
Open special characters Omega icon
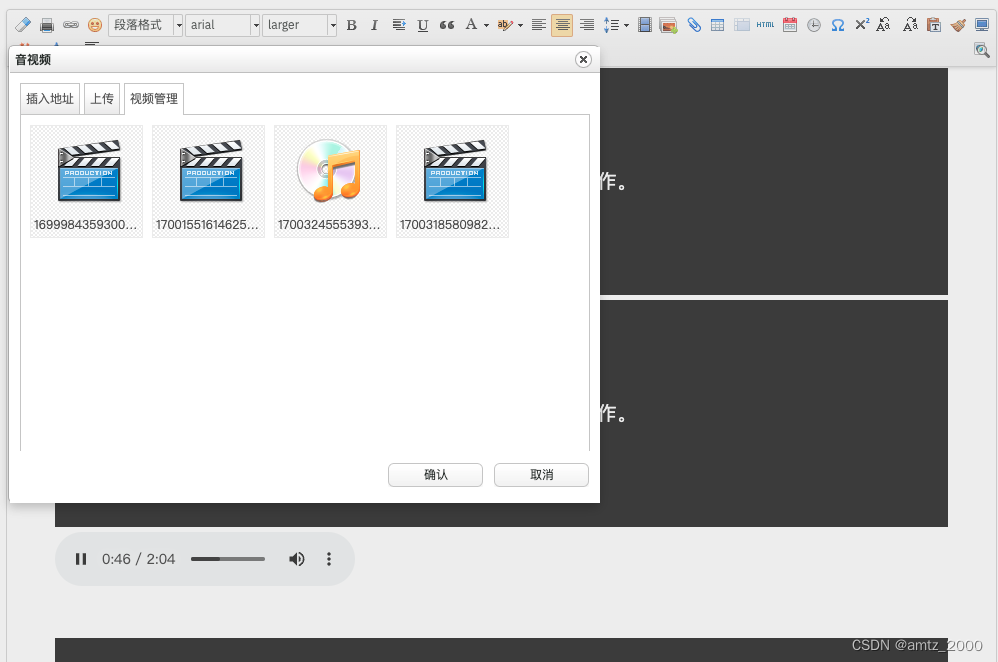838,25
